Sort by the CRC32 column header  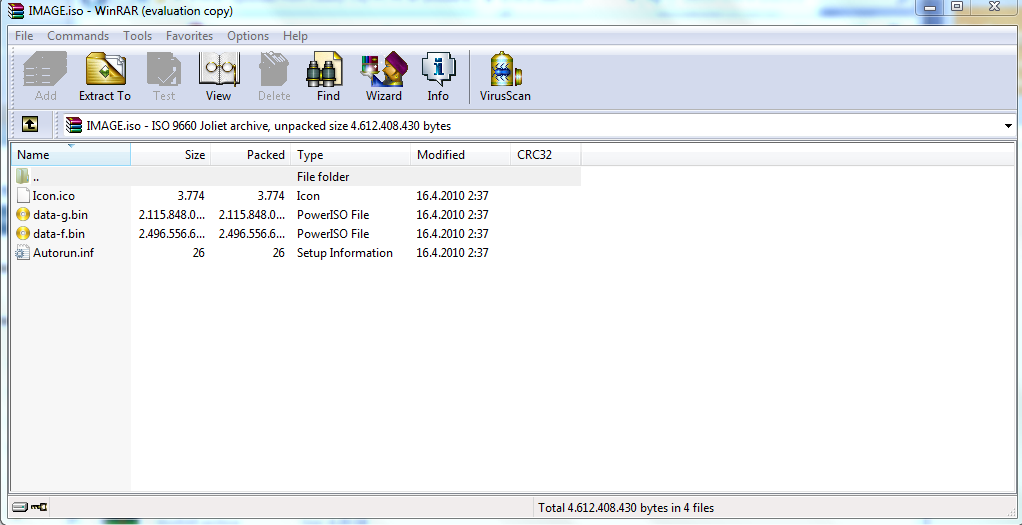(x=546, y=155)
